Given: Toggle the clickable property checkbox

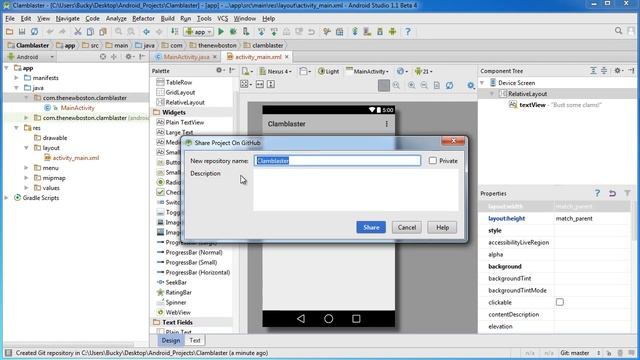Looking at the screenshot, I should point(560,302).
